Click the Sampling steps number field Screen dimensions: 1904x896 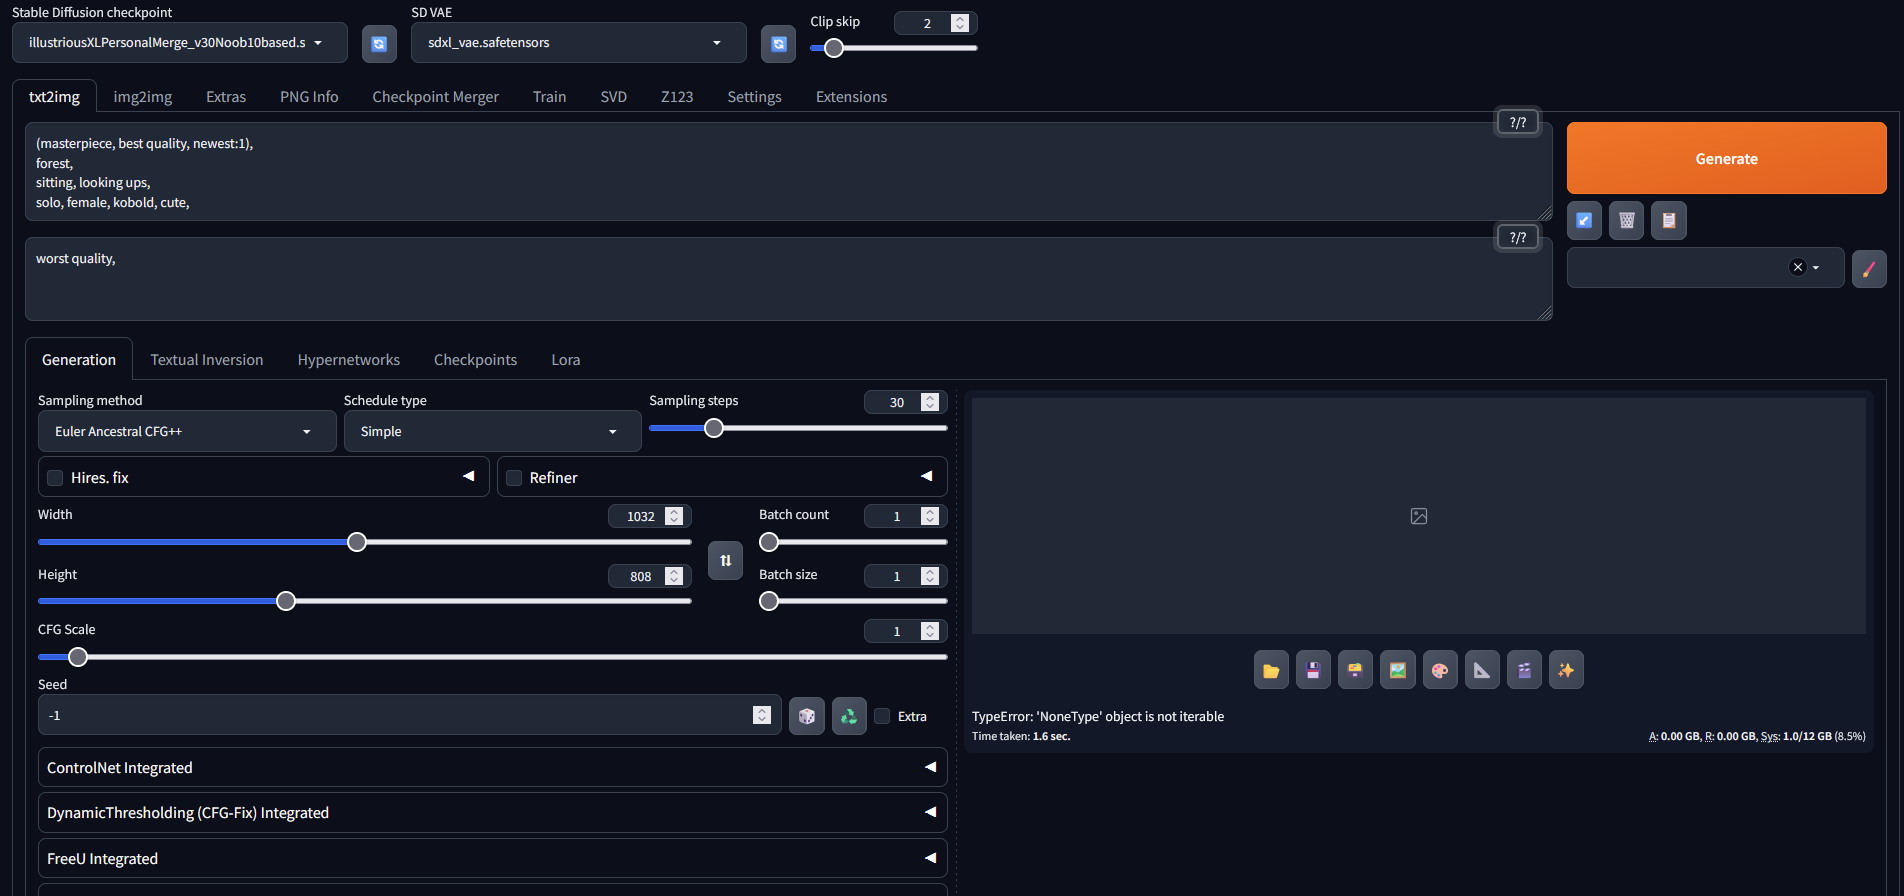(x=905, y=402)
